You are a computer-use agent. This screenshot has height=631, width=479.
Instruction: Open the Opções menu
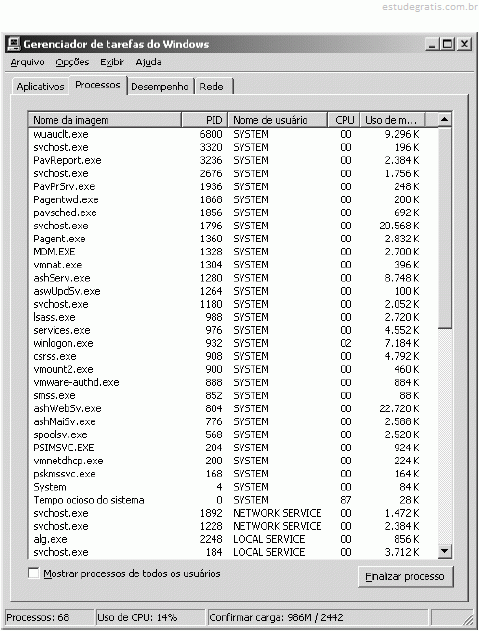point(72,62)
